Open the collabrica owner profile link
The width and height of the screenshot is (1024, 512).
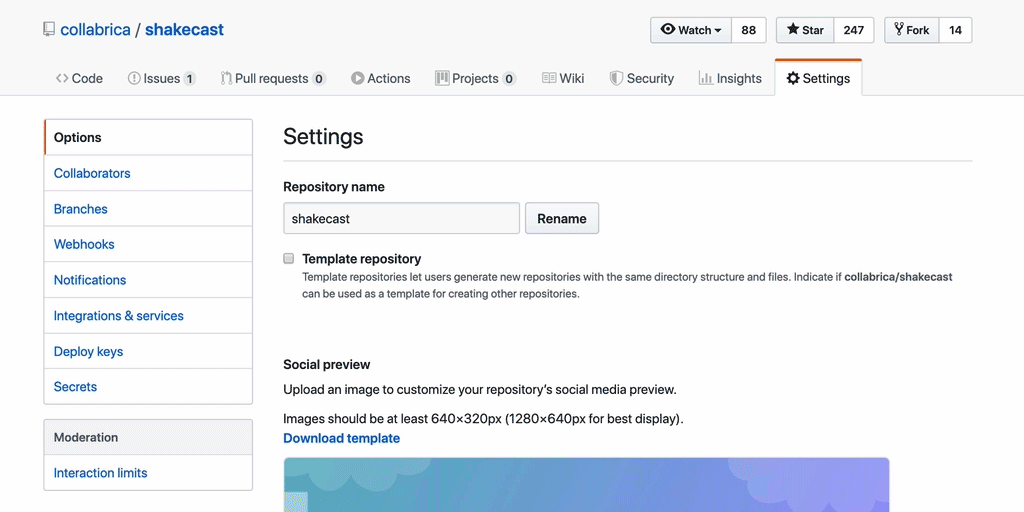click(95, 30)
